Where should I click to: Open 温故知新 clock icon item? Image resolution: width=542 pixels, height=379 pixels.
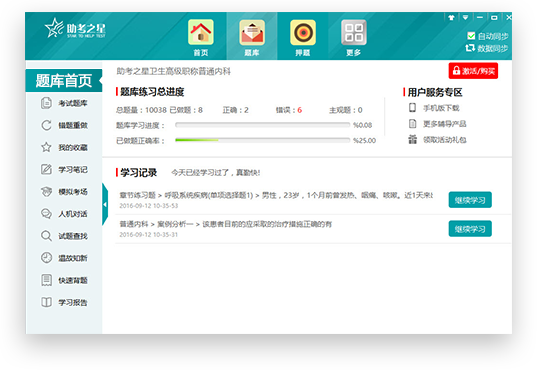(x=64, y=258)
